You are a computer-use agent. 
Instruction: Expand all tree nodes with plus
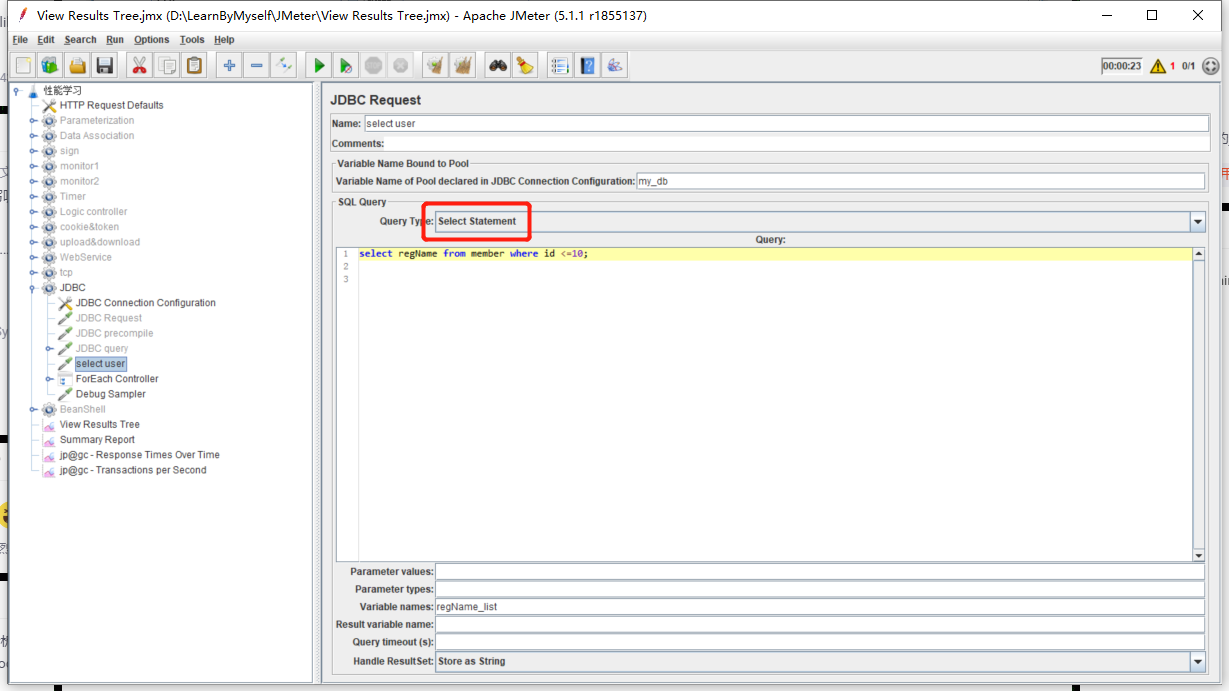click(229, 66)
